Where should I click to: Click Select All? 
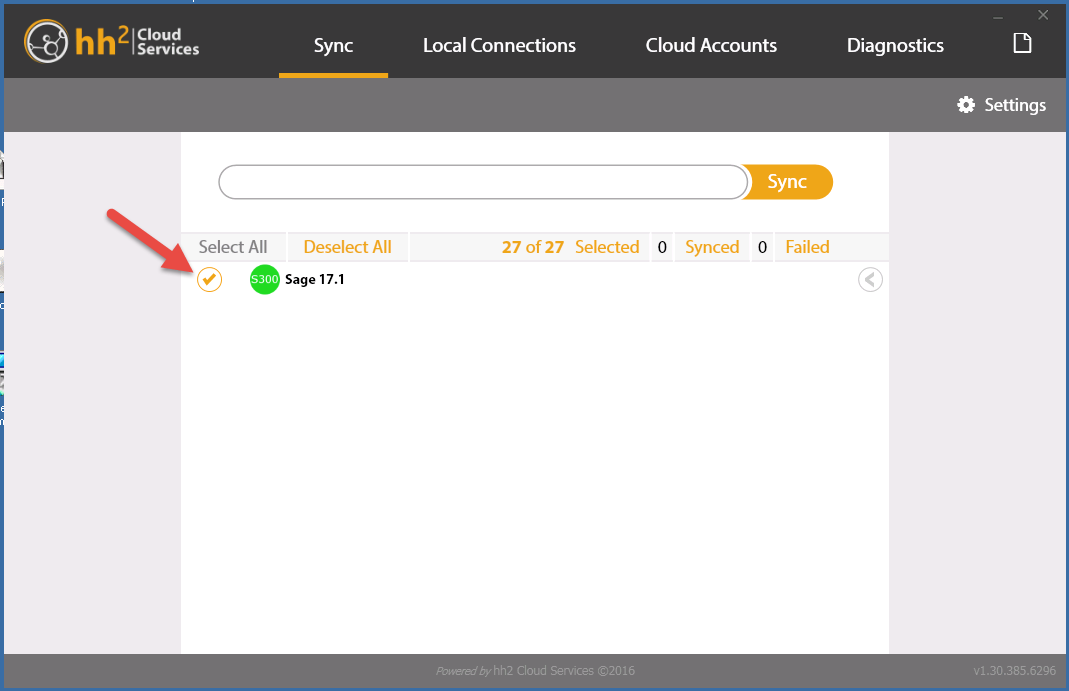[233, 247]
